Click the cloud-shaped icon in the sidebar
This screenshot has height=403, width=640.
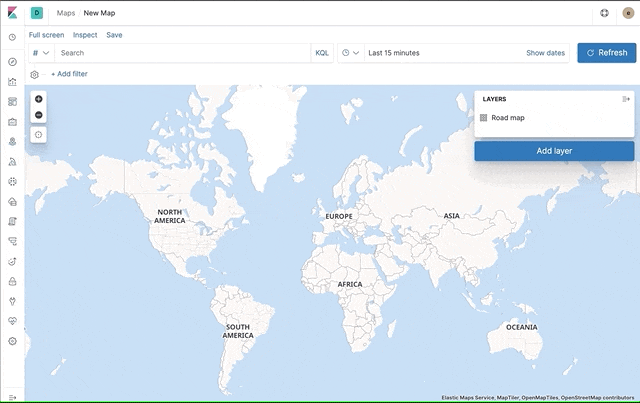[13, 201]
